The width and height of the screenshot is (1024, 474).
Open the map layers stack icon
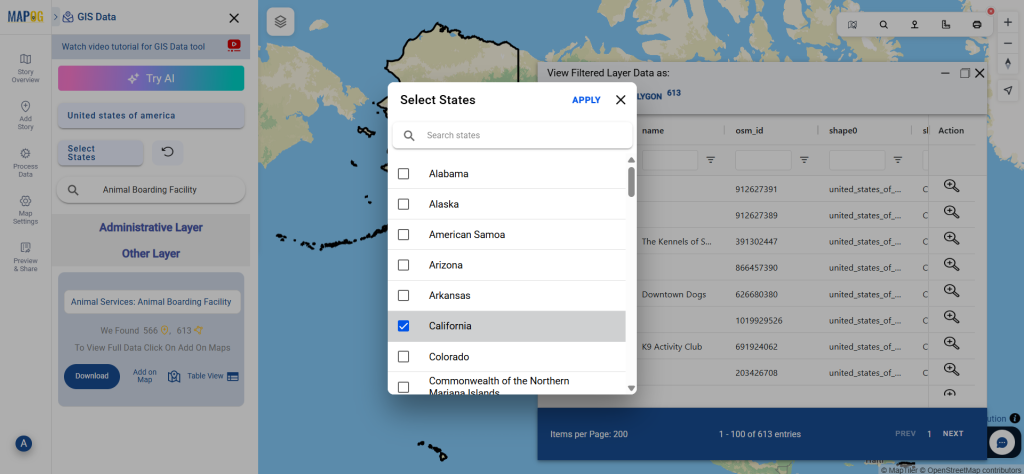(281, 21)
